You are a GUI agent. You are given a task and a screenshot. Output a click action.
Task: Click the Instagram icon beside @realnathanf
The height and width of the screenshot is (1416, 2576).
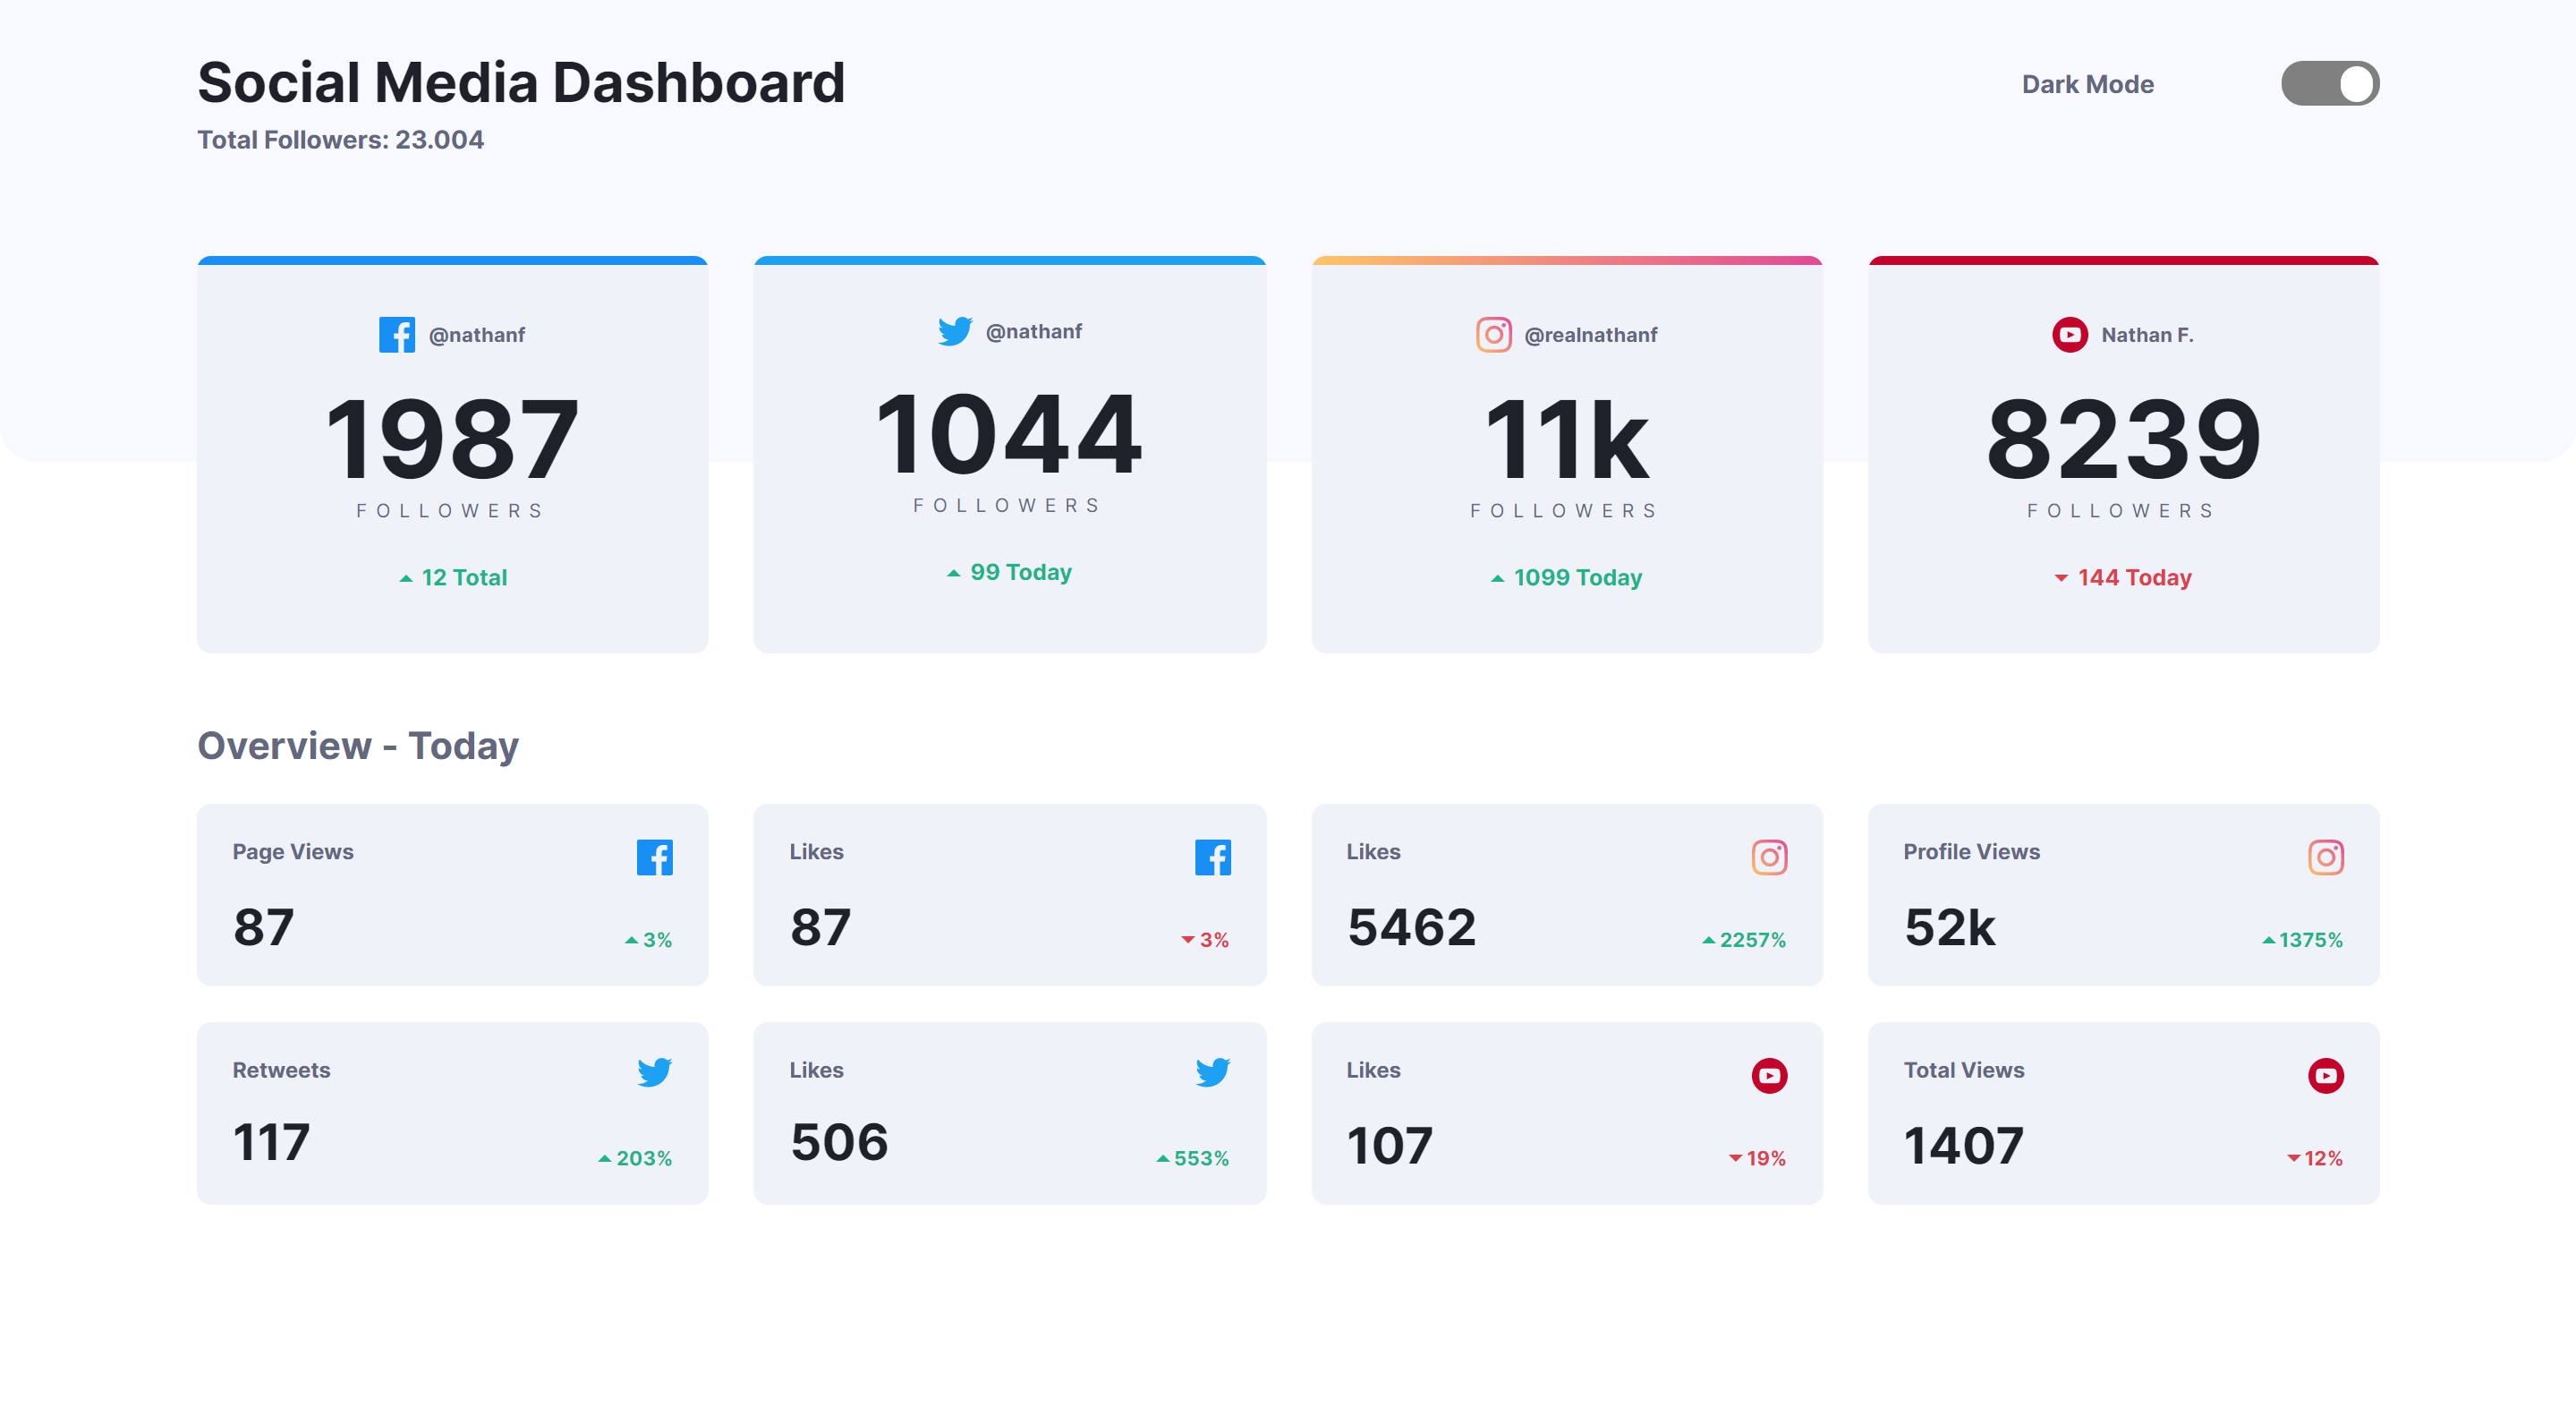[1493, 335]
